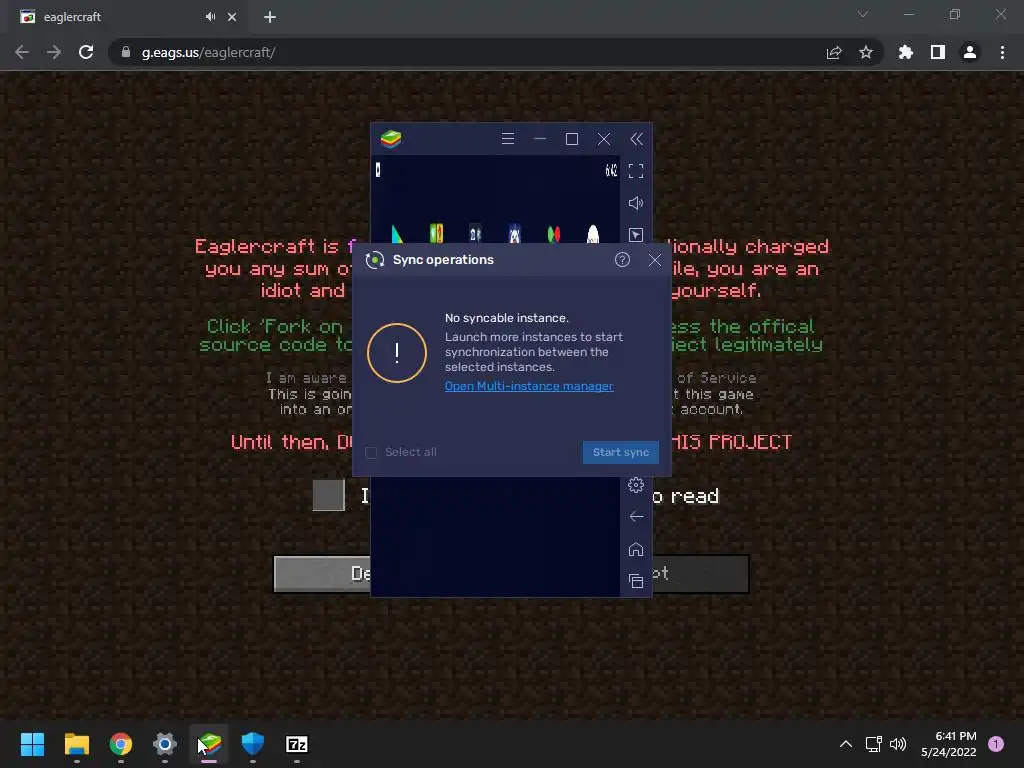View site info lock icon
1024x768 pixels.
pos(126,52)
